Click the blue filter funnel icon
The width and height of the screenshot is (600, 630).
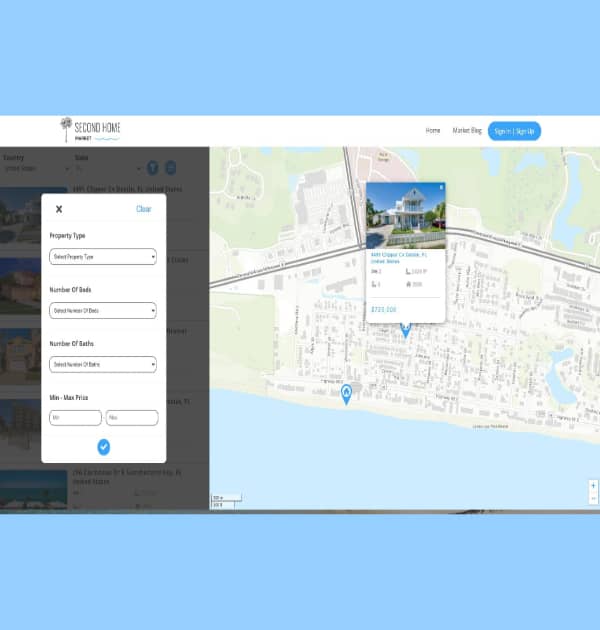pos(153,168)
